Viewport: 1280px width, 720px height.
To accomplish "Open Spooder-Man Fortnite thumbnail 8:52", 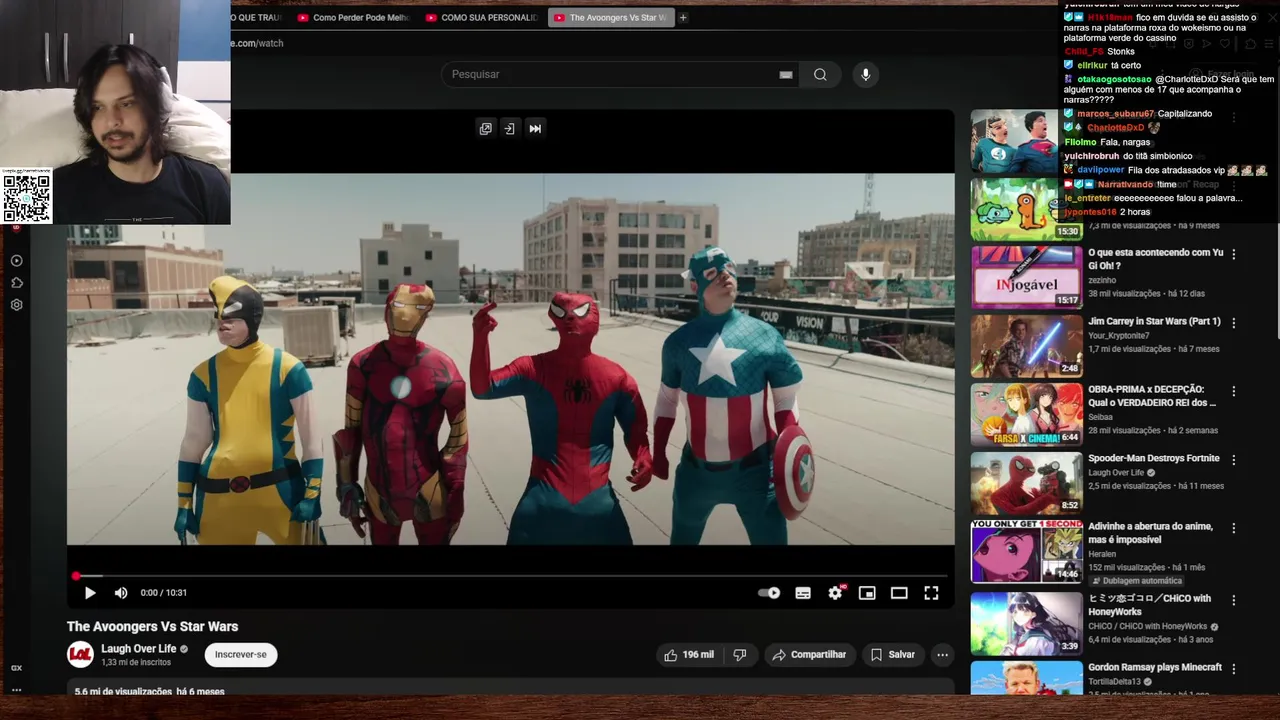I will (1026, 482).
